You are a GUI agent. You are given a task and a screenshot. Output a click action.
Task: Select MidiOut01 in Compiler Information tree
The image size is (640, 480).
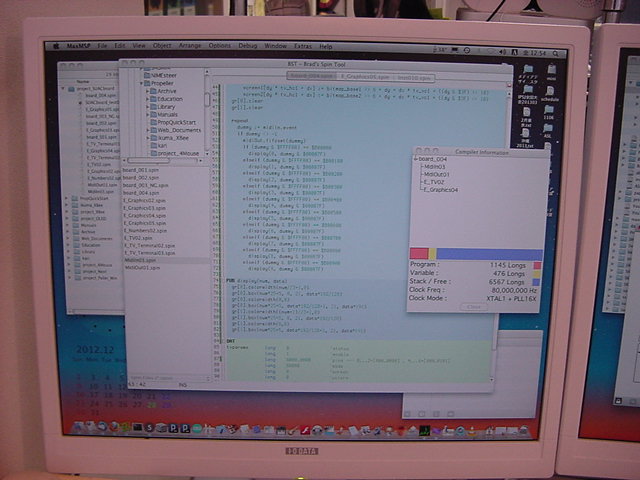tap(437, 174)
